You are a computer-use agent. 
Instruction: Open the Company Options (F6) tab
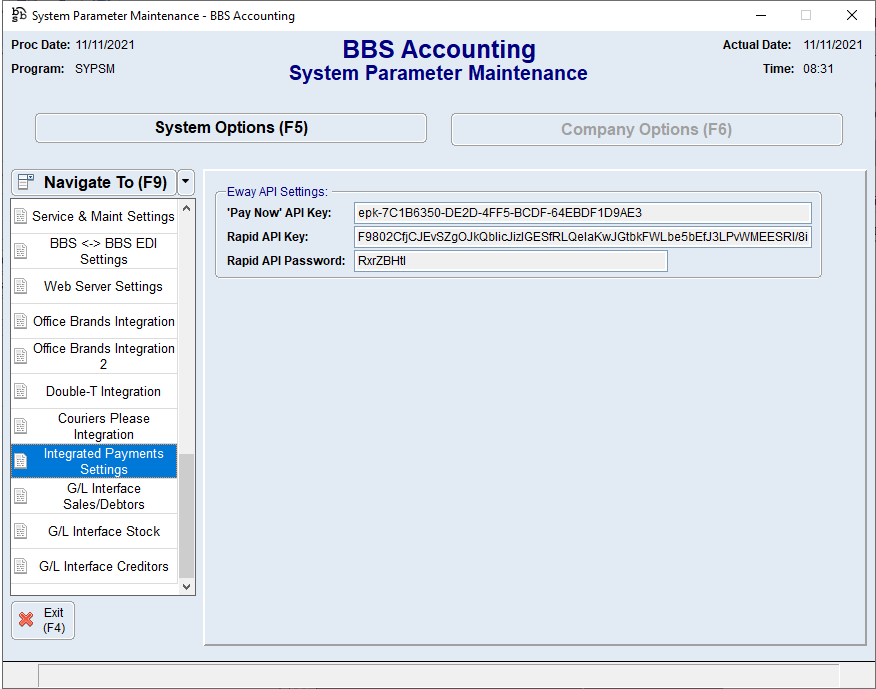(646, 129)
